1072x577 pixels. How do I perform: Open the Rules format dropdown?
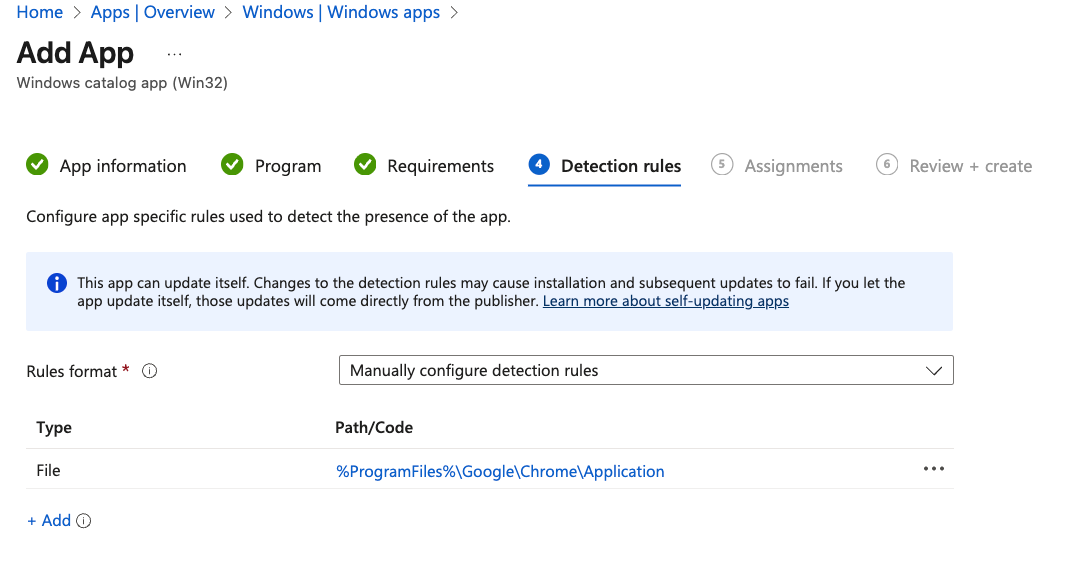[645, 371]
